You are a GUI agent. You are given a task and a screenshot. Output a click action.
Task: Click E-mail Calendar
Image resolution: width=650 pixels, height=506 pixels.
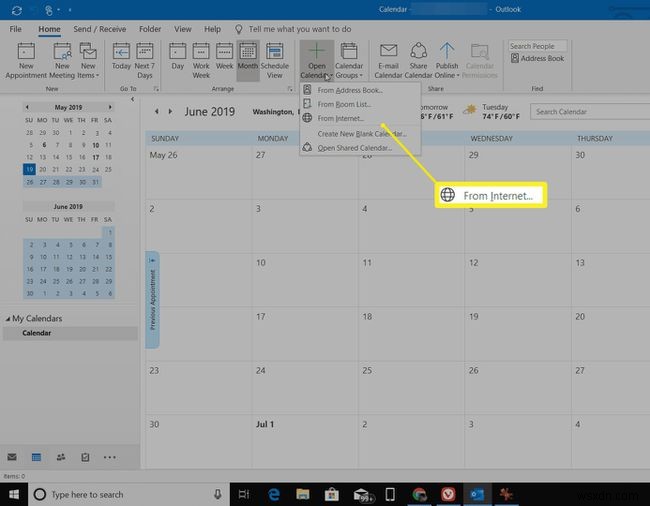(388, 60)
